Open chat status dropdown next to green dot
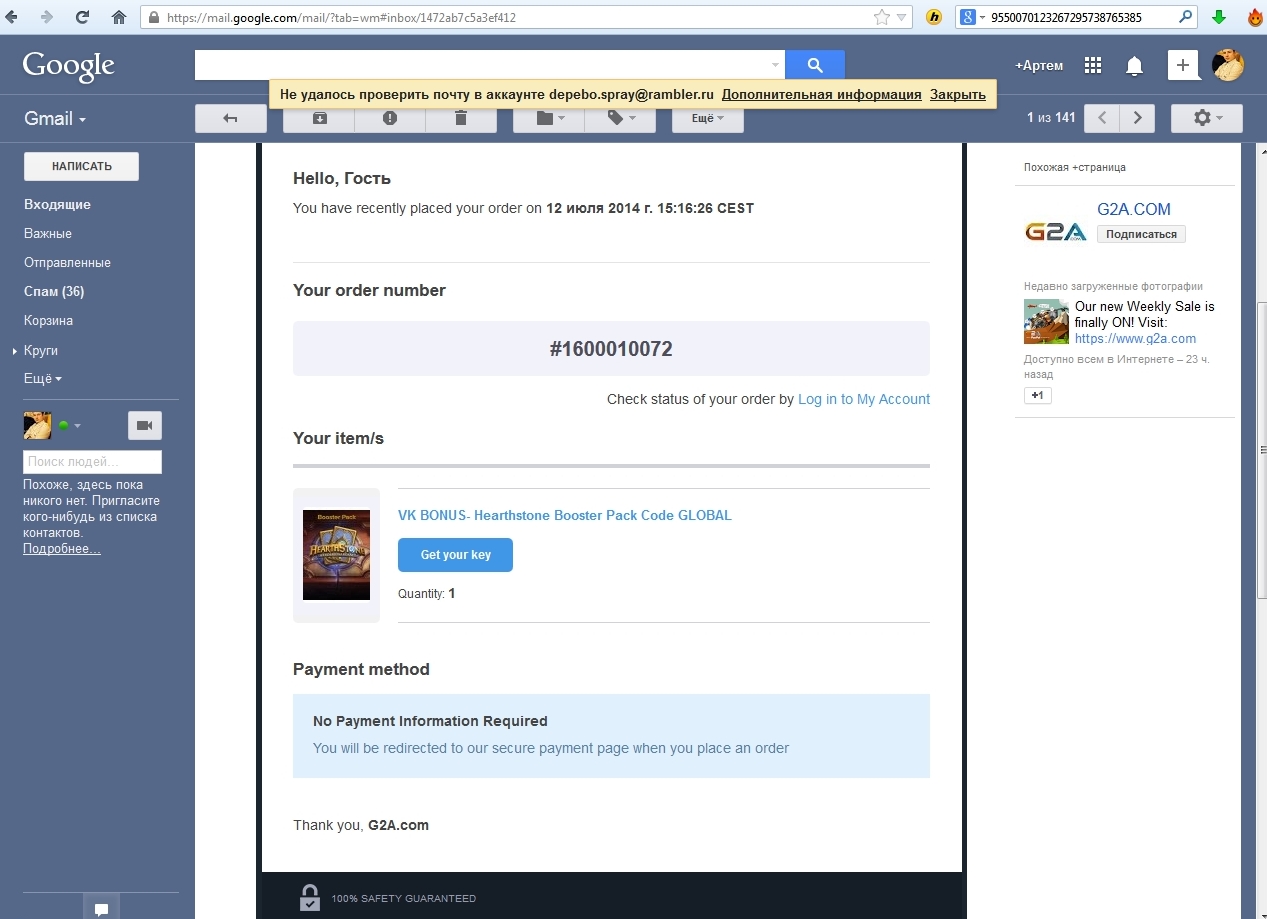This screenshot has height=919, width=1267. point(77,426)
